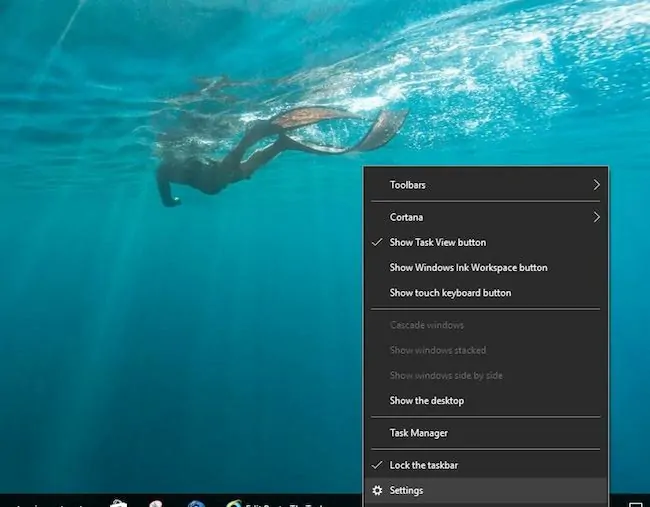This screenshot has height=507, width=650.
Task: Select Show the desktop
Action: tap(485, 401)
